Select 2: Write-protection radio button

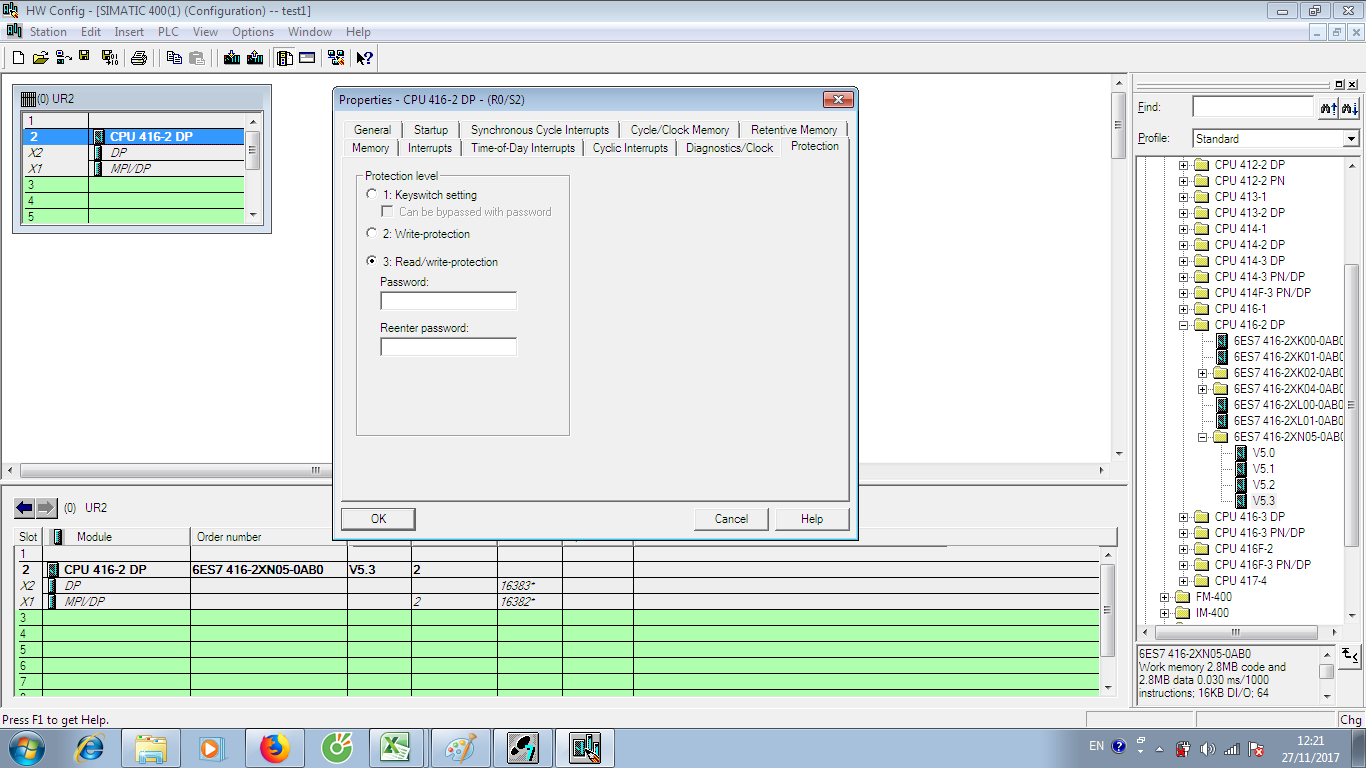(372, 234)
